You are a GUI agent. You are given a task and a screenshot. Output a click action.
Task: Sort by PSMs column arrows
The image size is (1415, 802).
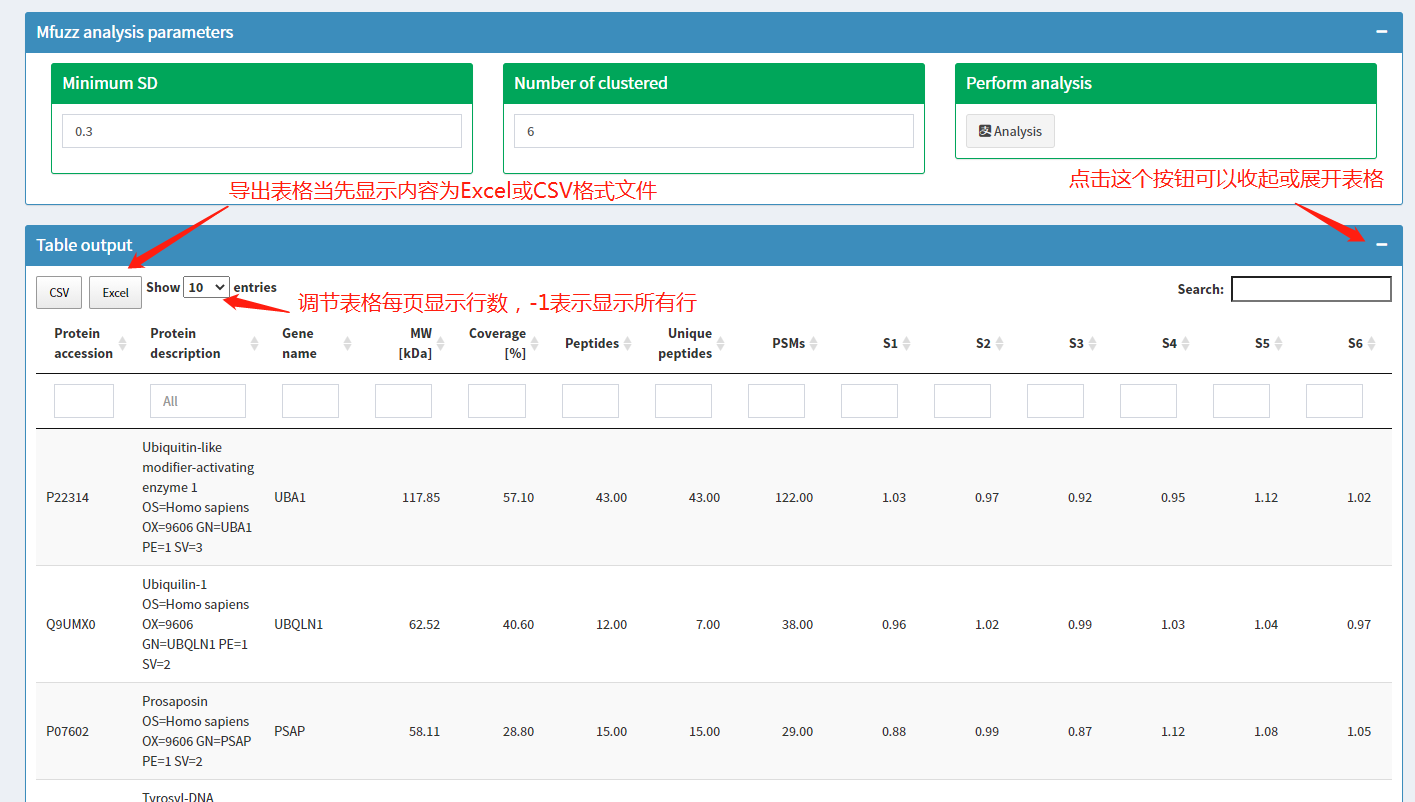point(814,344)
